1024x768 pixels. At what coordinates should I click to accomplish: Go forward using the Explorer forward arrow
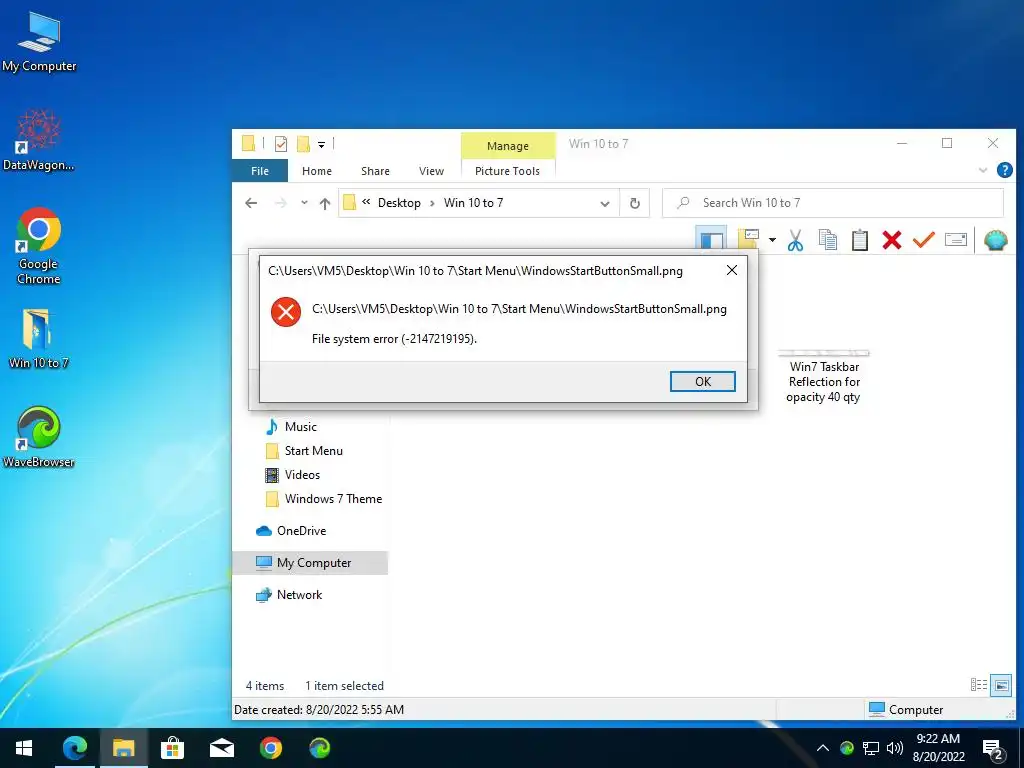(280, 203)
